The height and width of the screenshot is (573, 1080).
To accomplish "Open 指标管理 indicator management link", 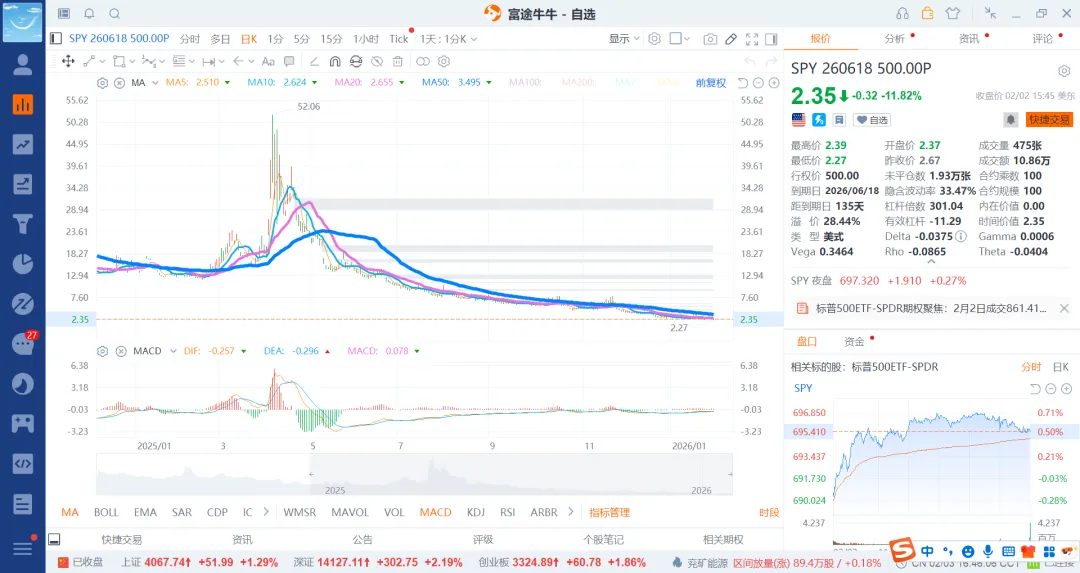I will [x=609, y=513].
